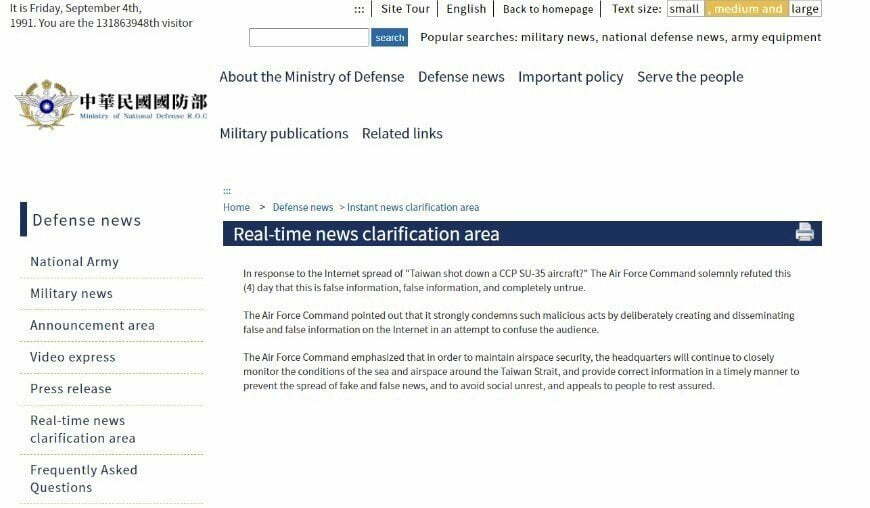Click the printer icon
The image size is (870, 508).
coord(804,233)
